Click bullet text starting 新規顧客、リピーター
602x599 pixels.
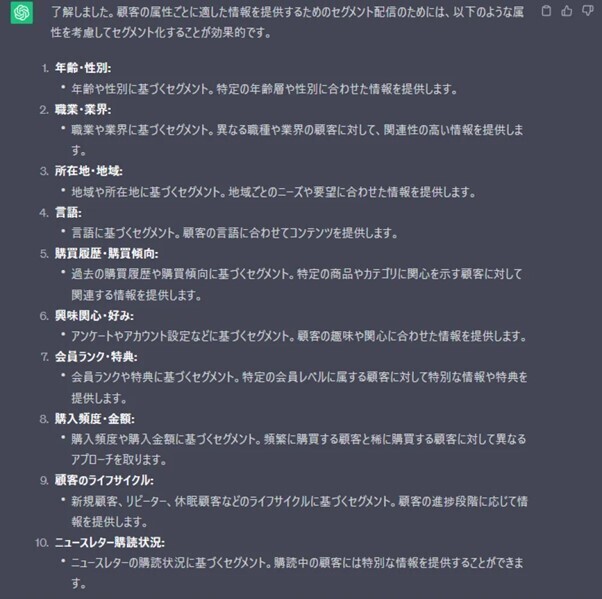(299, 511)
